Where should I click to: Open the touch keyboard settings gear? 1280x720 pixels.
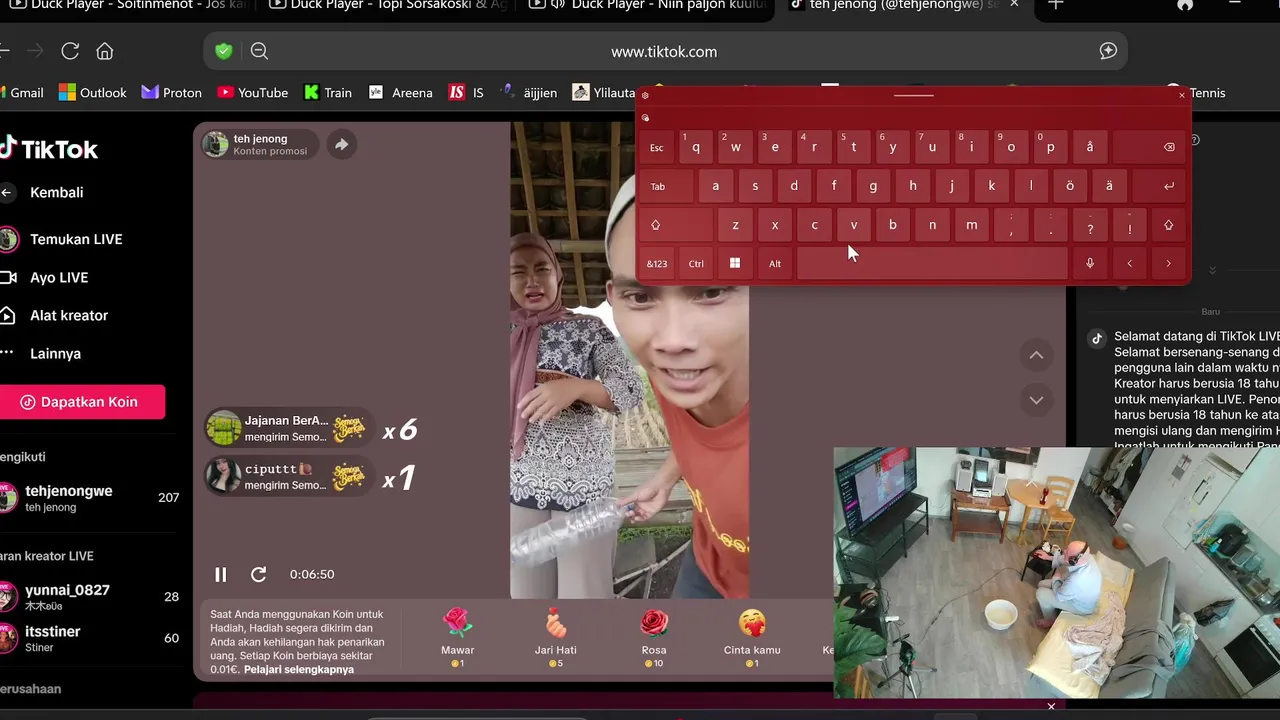click(x=645, y=95)
